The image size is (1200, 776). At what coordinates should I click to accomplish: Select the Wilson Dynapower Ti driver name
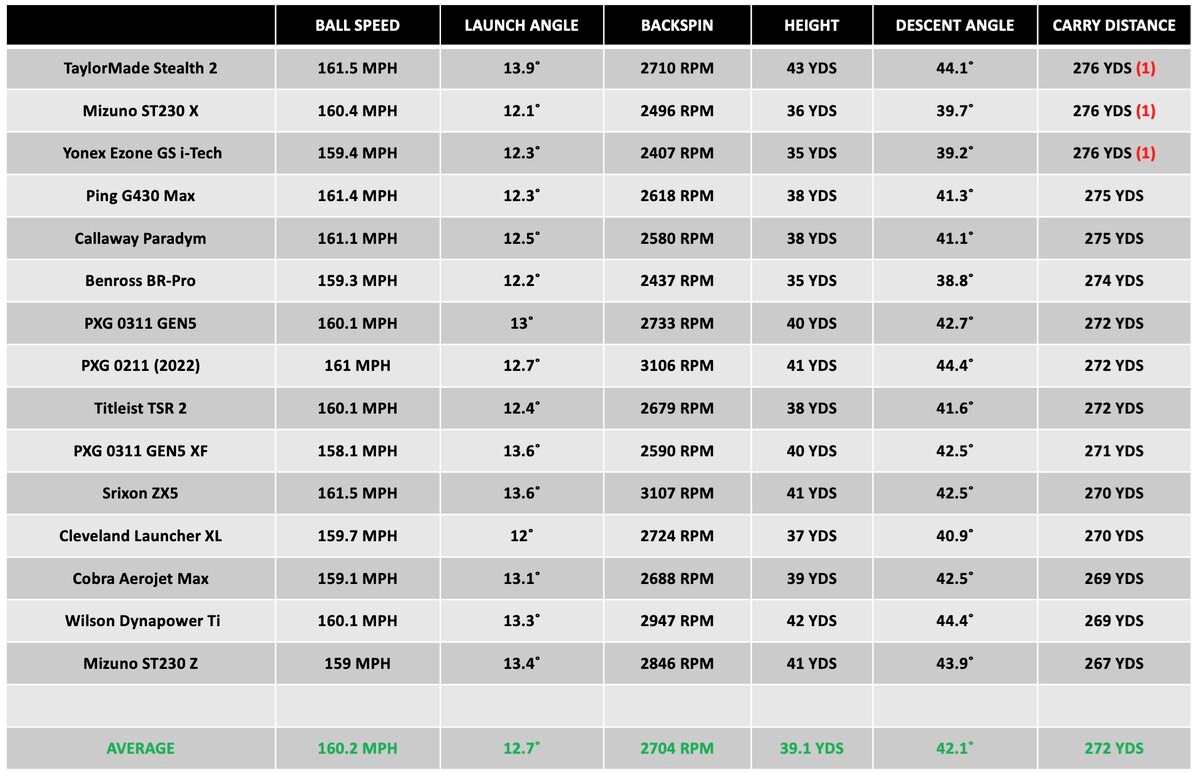point(141,621)
